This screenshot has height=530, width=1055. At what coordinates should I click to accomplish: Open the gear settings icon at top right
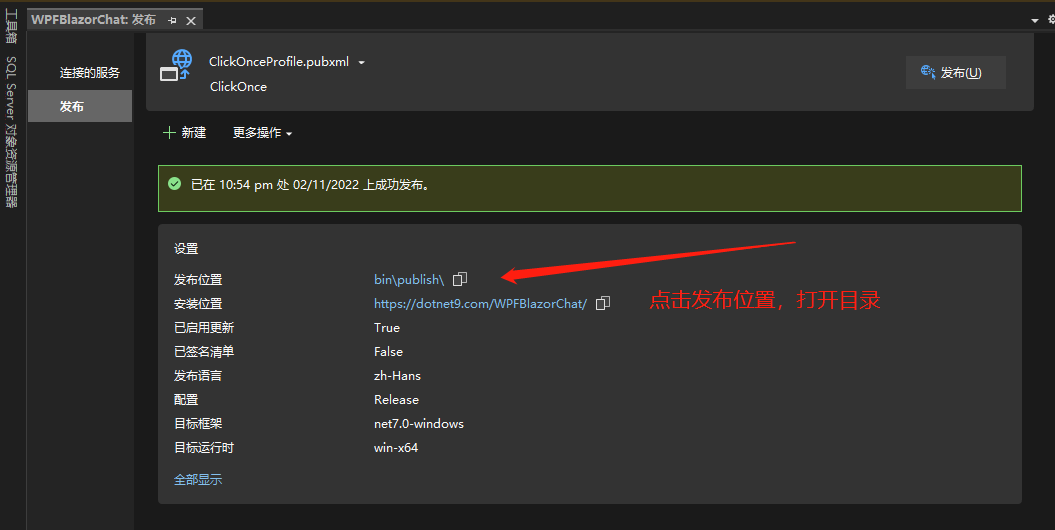[x=1051, y=20]
